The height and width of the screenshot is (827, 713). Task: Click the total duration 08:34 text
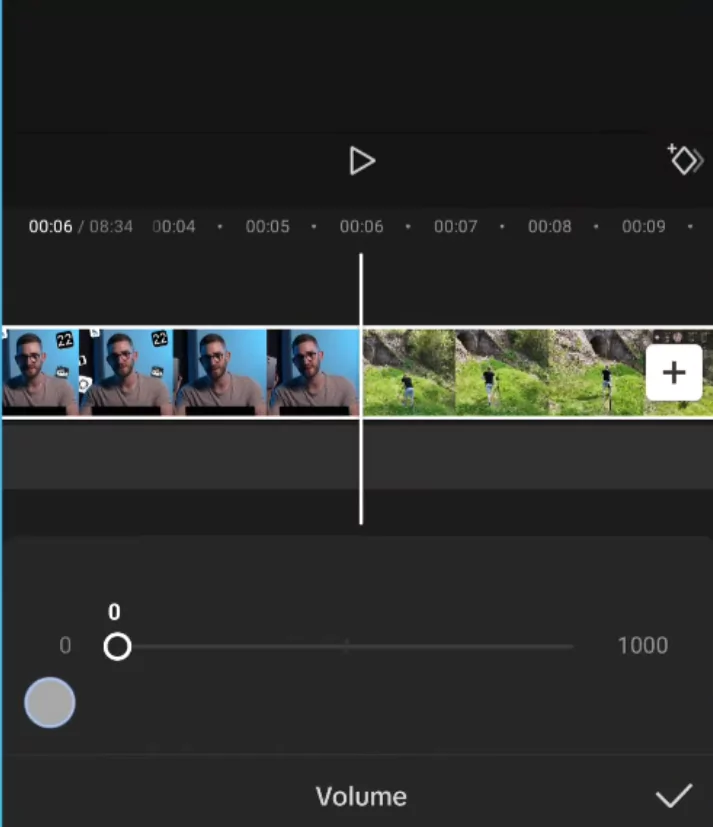click(x=111, y=226)
